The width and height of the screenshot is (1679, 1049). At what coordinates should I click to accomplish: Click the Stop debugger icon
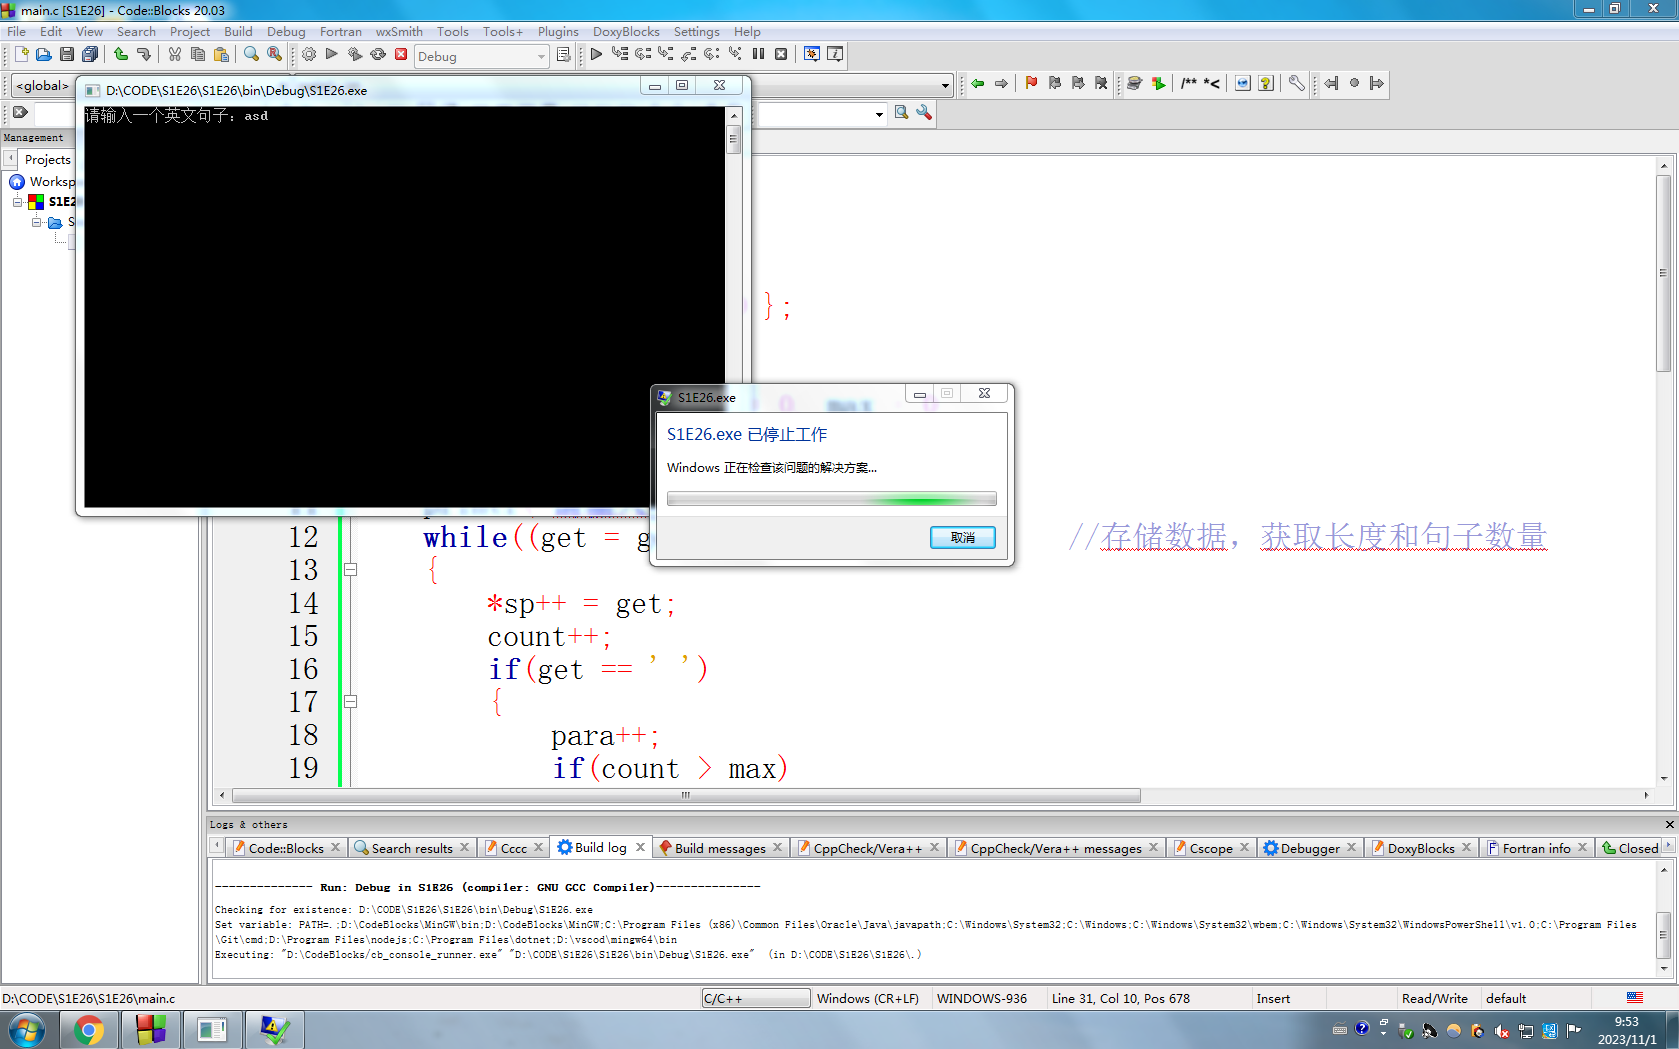pyautogui.click(x=781, y=54)
